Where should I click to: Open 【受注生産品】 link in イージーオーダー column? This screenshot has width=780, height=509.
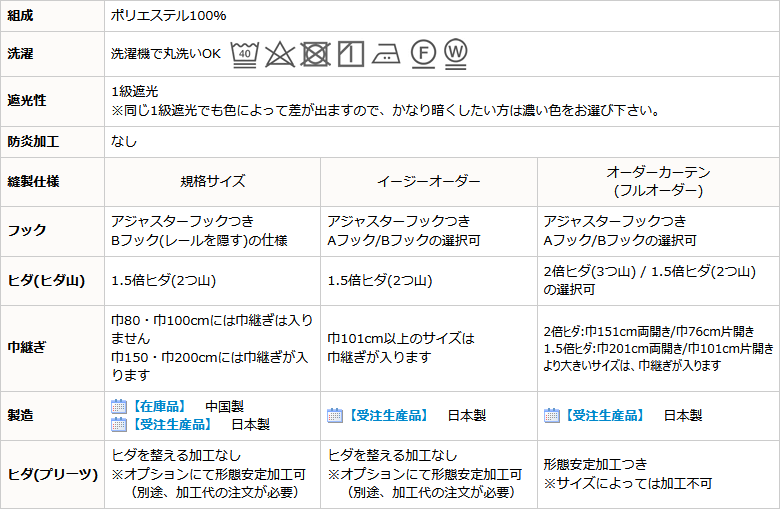point(388,415)
